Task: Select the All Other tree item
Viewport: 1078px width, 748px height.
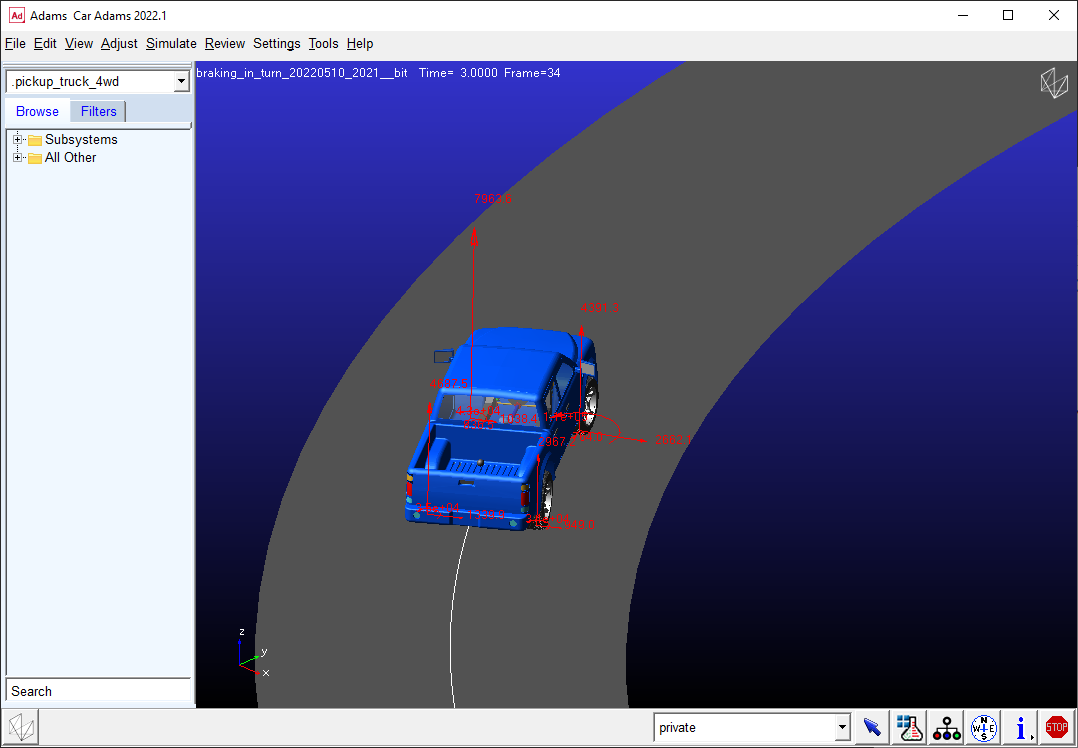Action: (70, 157)
